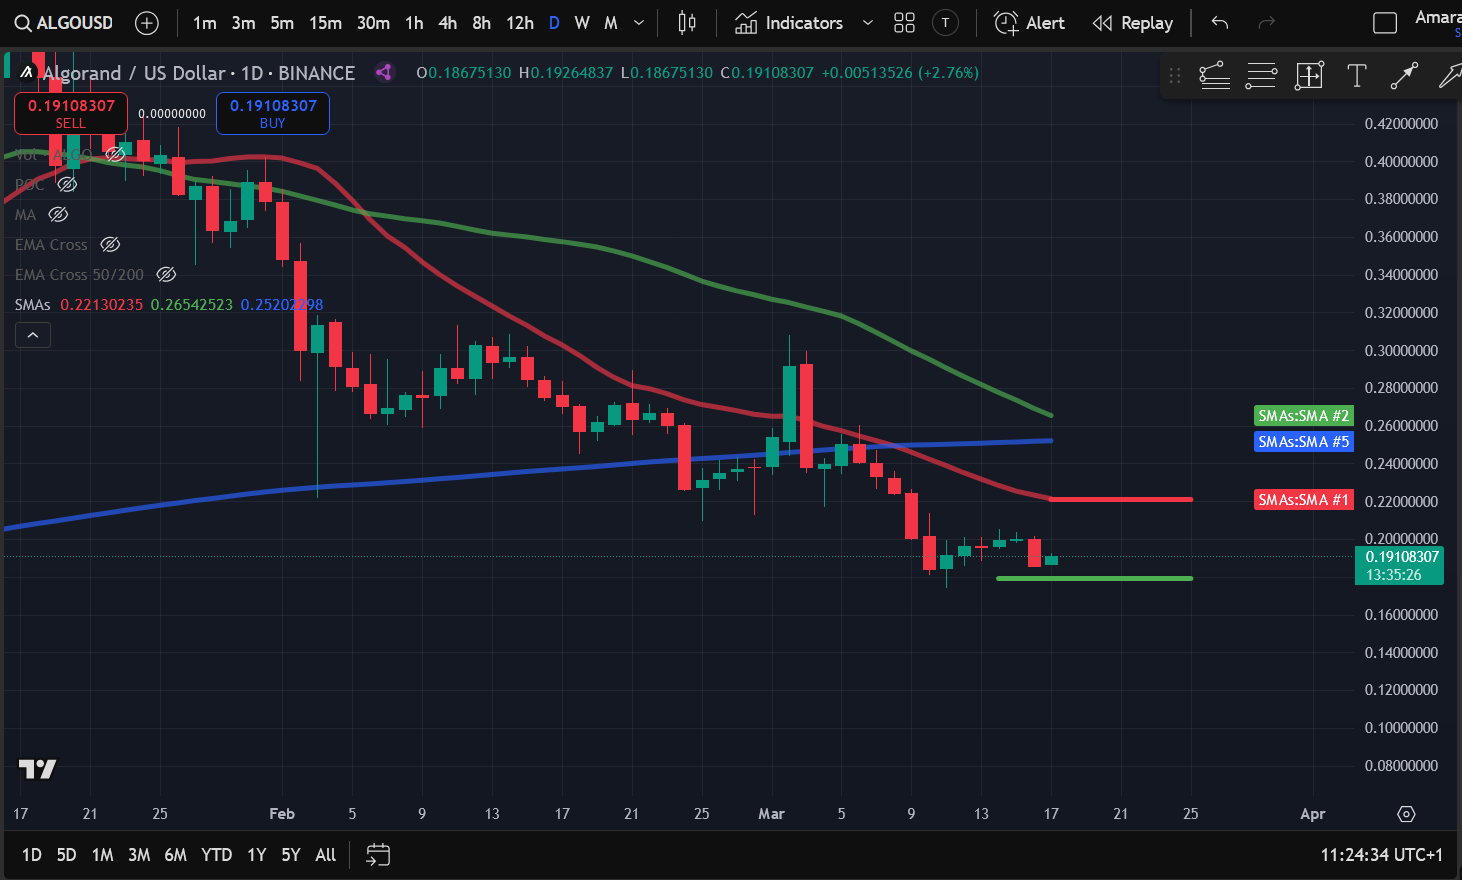
Task: Unhide the EMA Cross indicator
Action: click(110, 244)
